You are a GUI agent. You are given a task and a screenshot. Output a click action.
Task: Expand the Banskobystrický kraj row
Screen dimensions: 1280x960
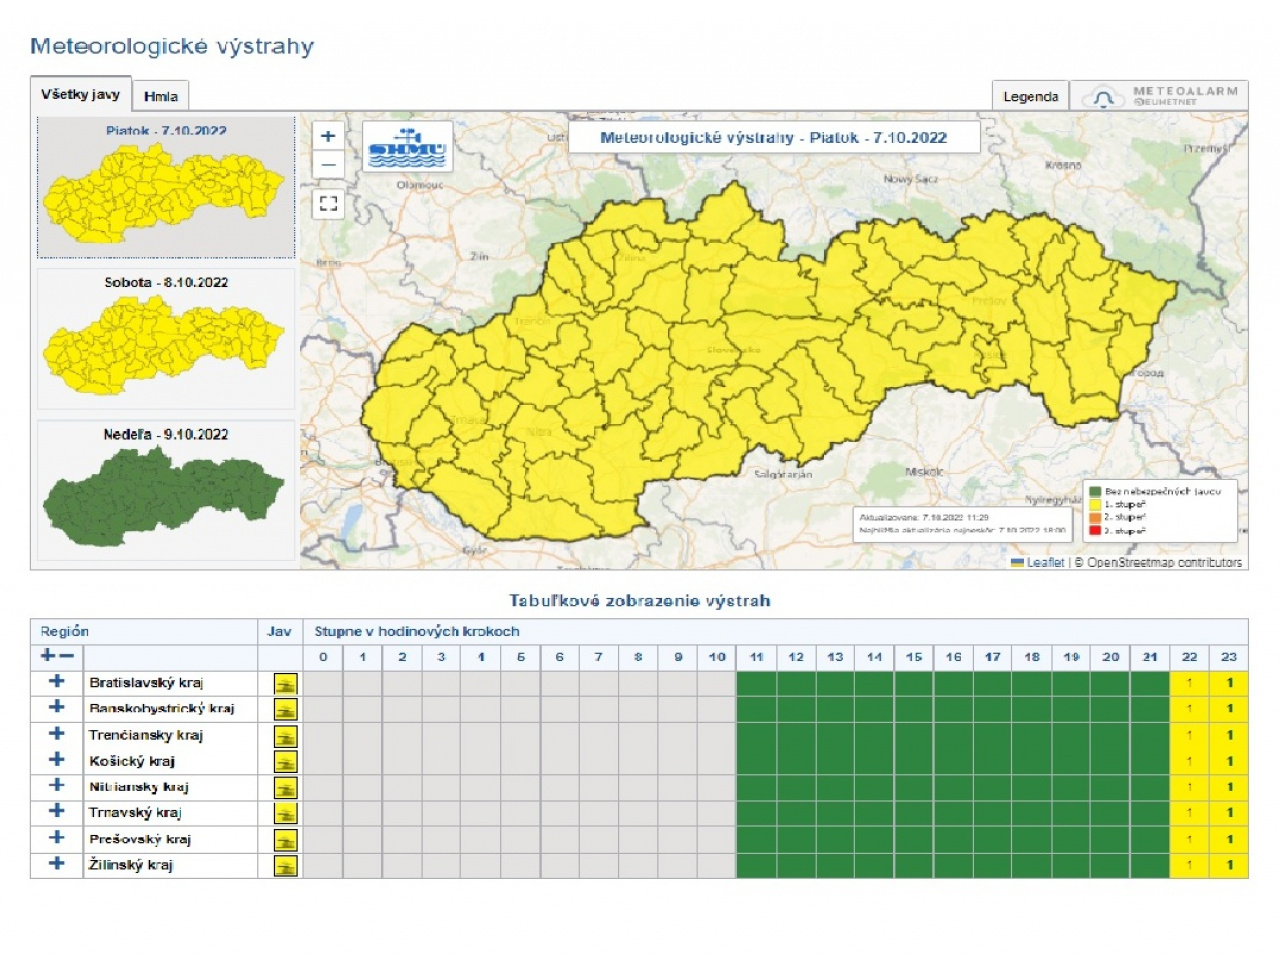coord(57,707)
